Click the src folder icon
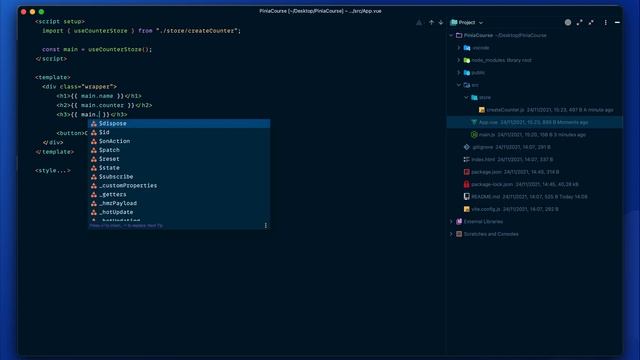Screen dimensions: 640x360 point(467,85)
